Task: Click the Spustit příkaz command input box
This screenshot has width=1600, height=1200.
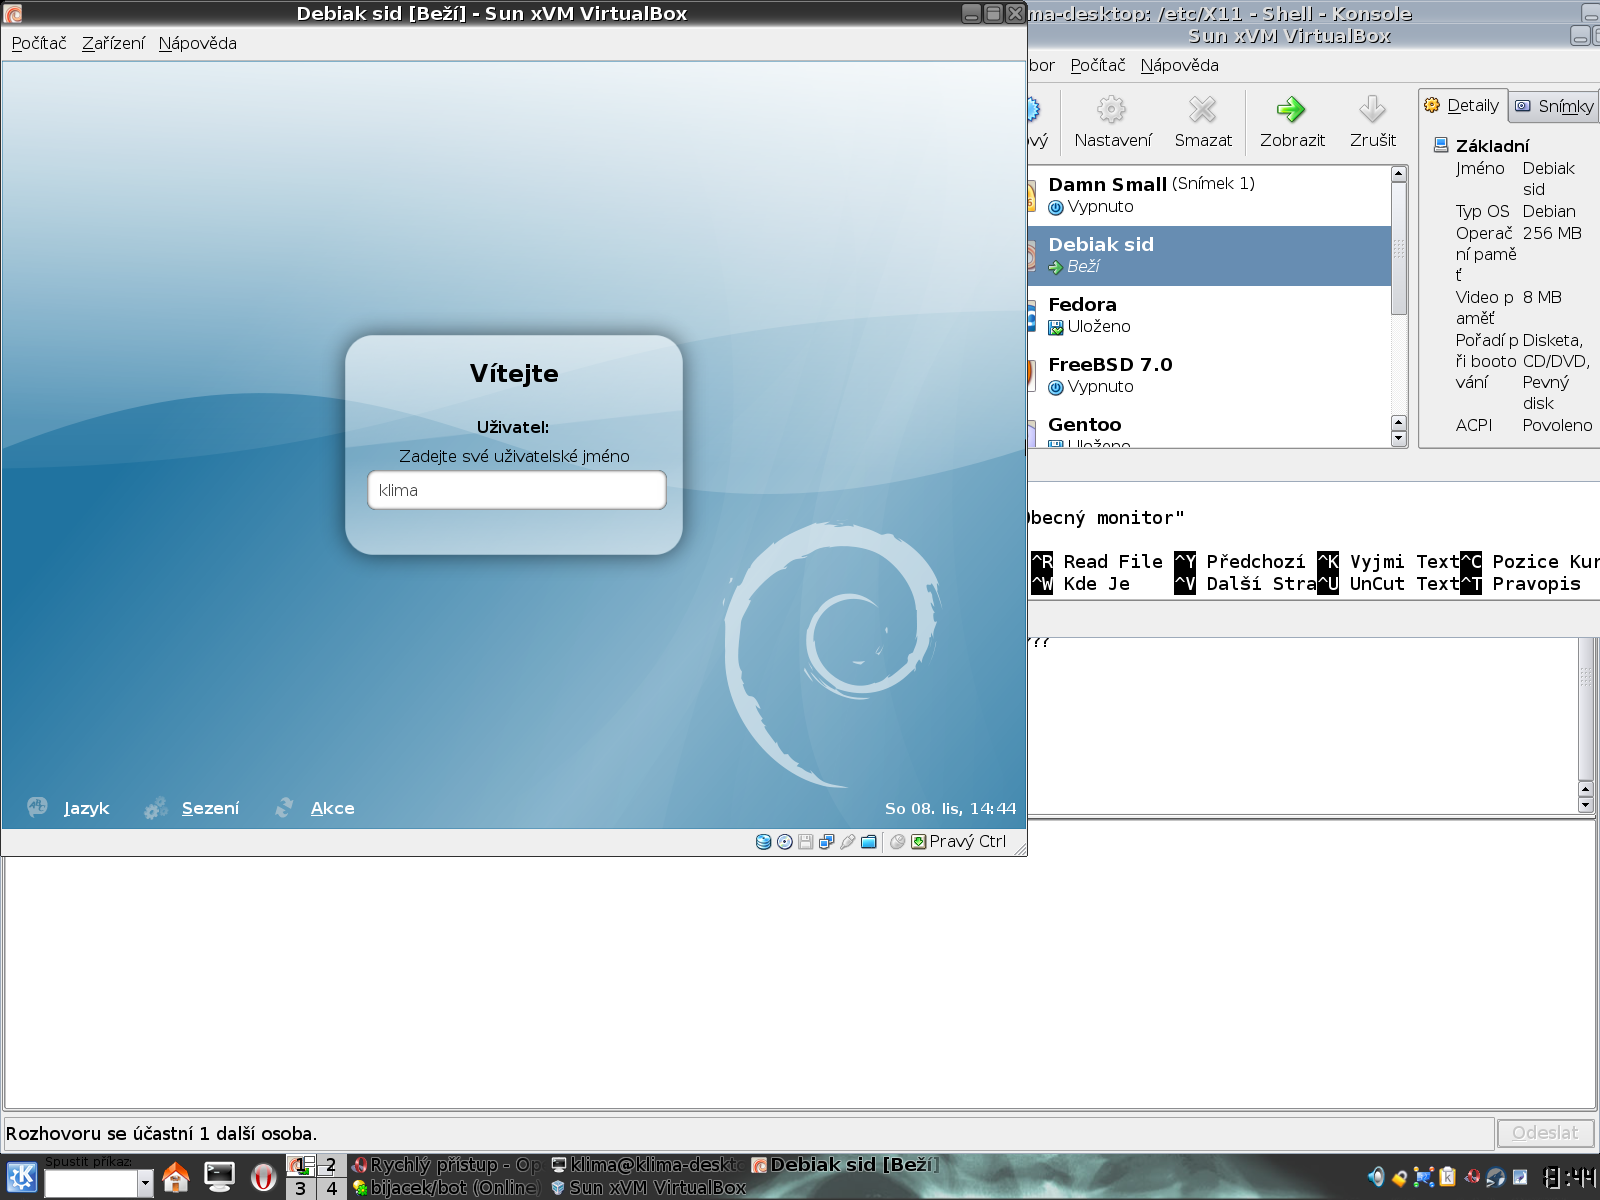Action: pyautogui.click(x=91, y=1184)
